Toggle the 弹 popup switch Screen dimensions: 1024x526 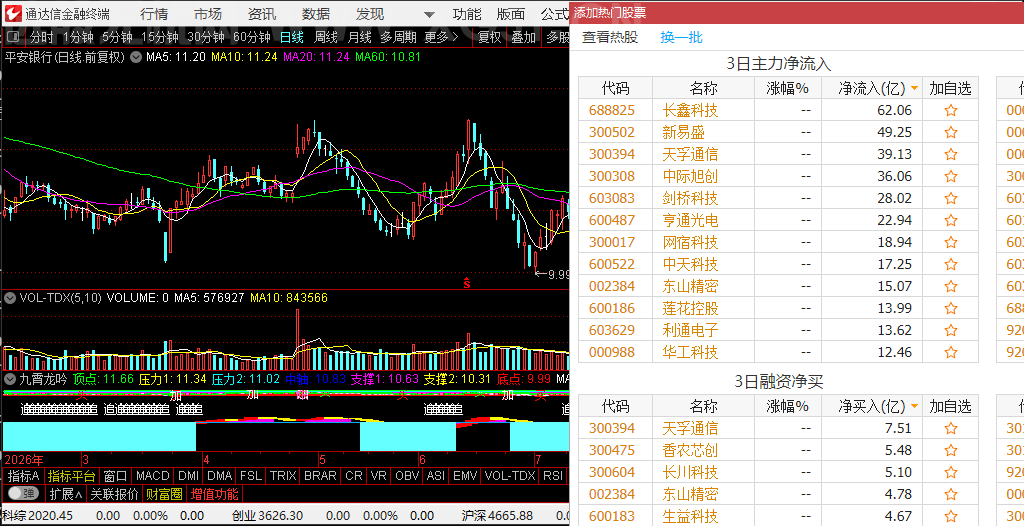point(24,493)
